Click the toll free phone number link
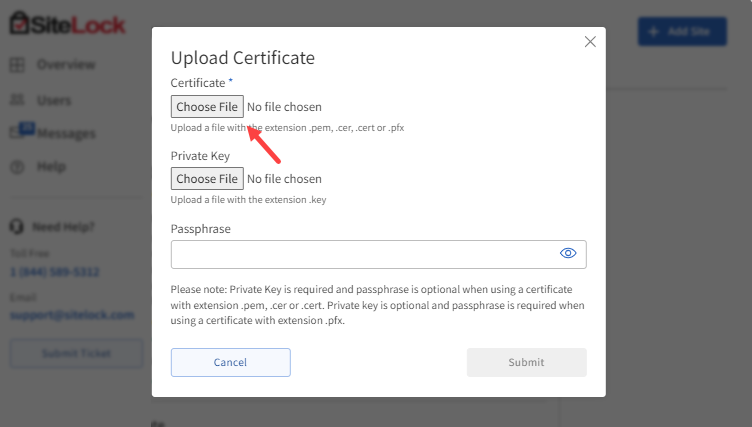Viewport: 752px width, 427px height. [55, 272]
